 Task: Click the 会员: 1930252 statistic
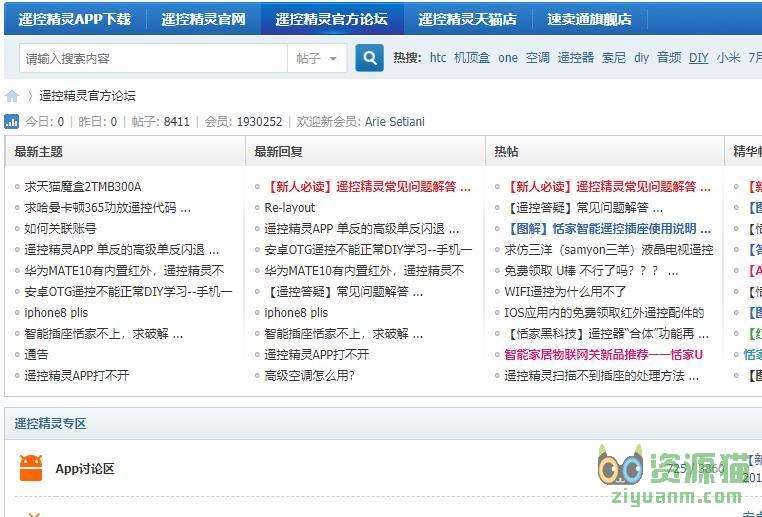[243, 121]
